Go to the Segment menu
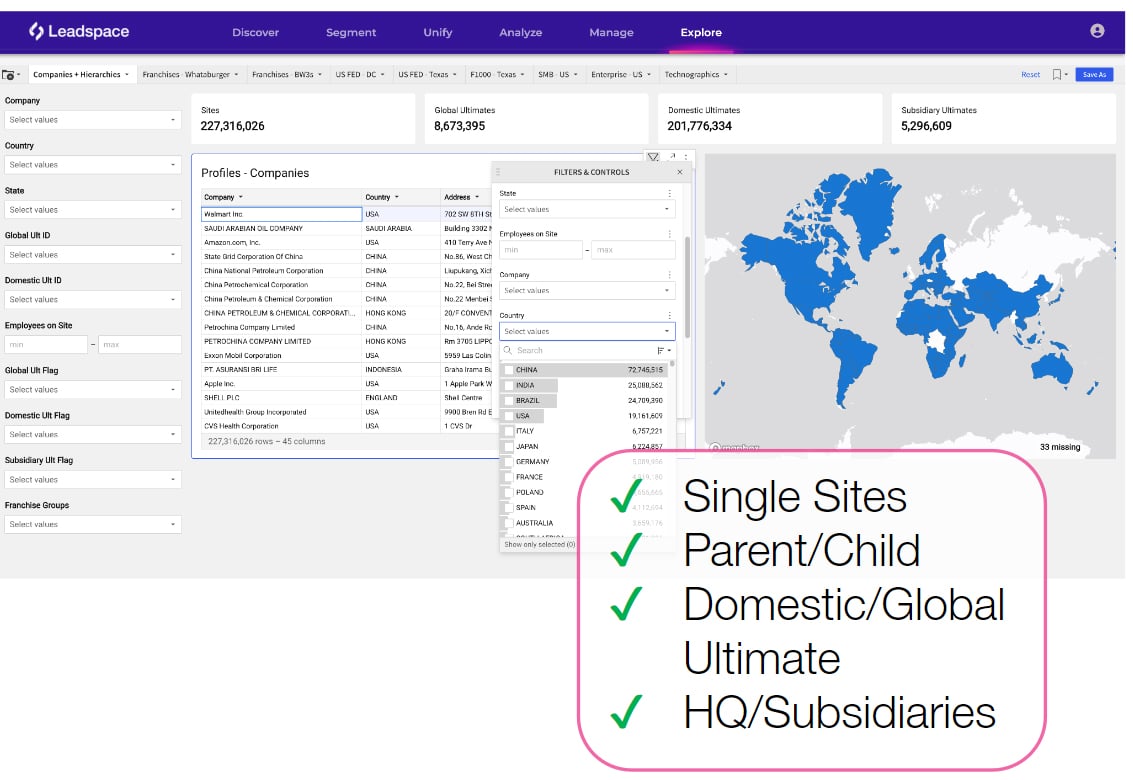1133x780 pixels. [350, 33]
